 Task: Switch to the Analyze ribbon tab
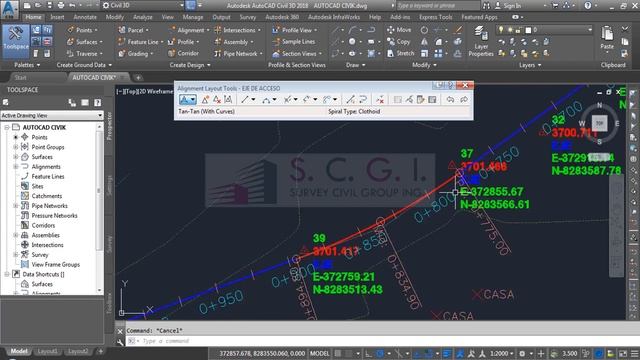click(142, 17)
